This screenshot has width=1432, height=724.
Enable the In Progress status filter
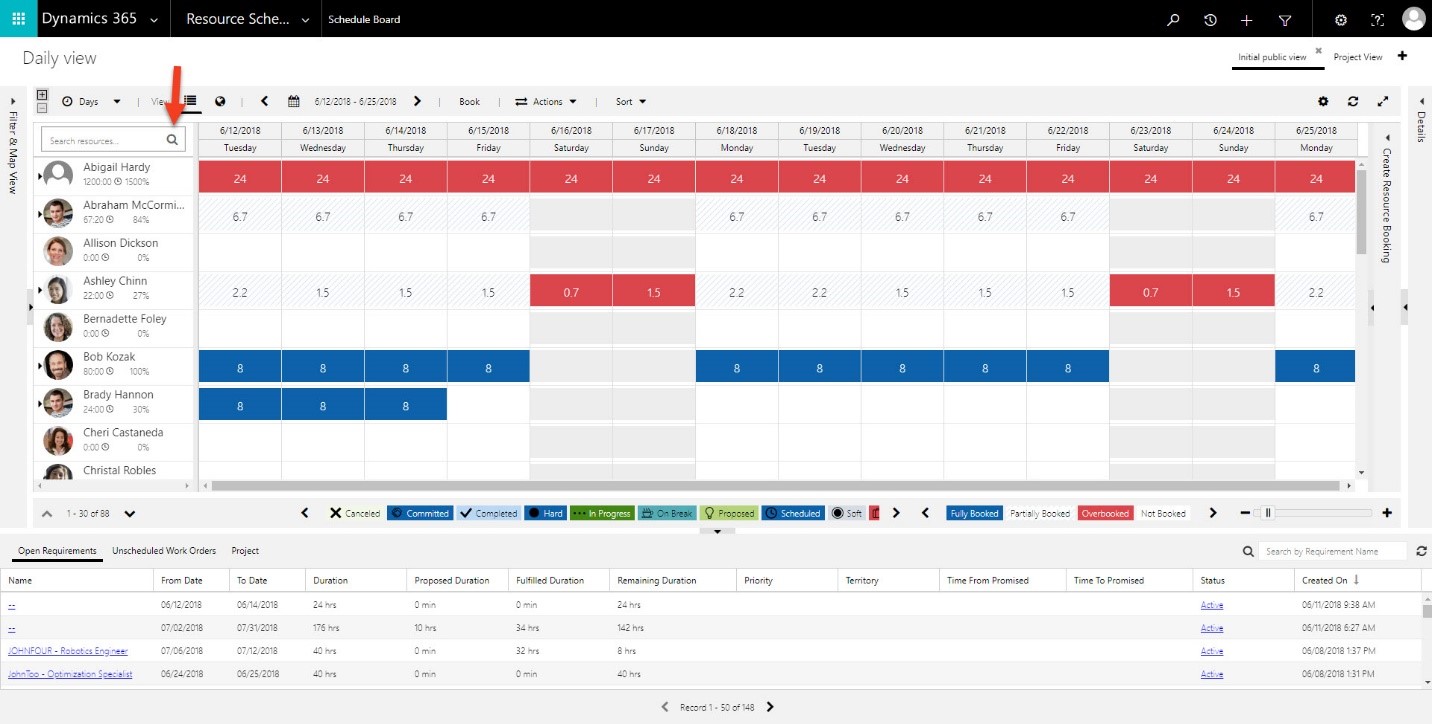click(x=602, y=512)
